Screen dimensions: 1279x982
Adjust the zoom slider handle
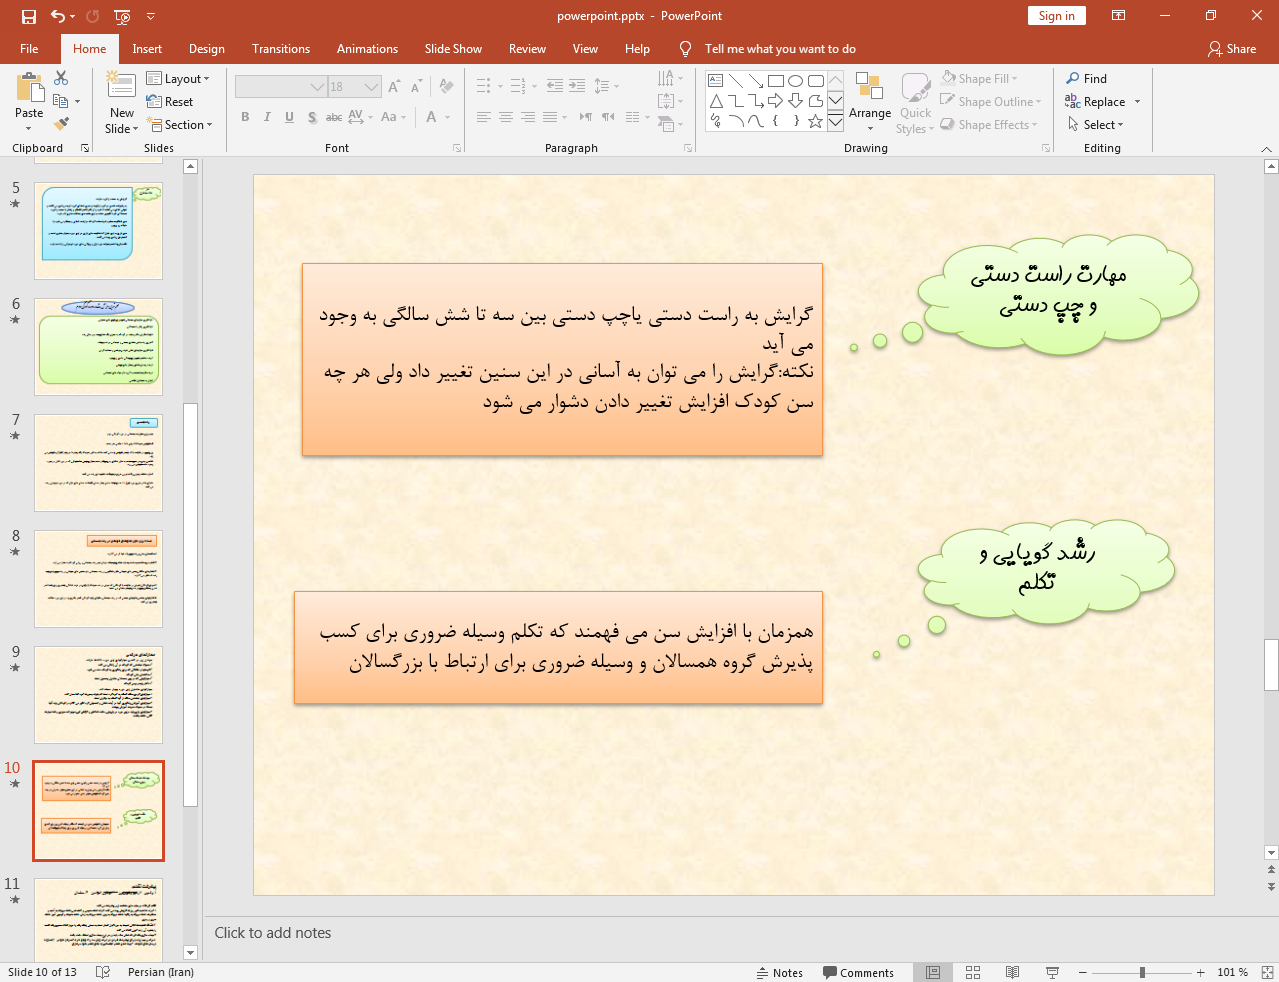(1142, 972)
